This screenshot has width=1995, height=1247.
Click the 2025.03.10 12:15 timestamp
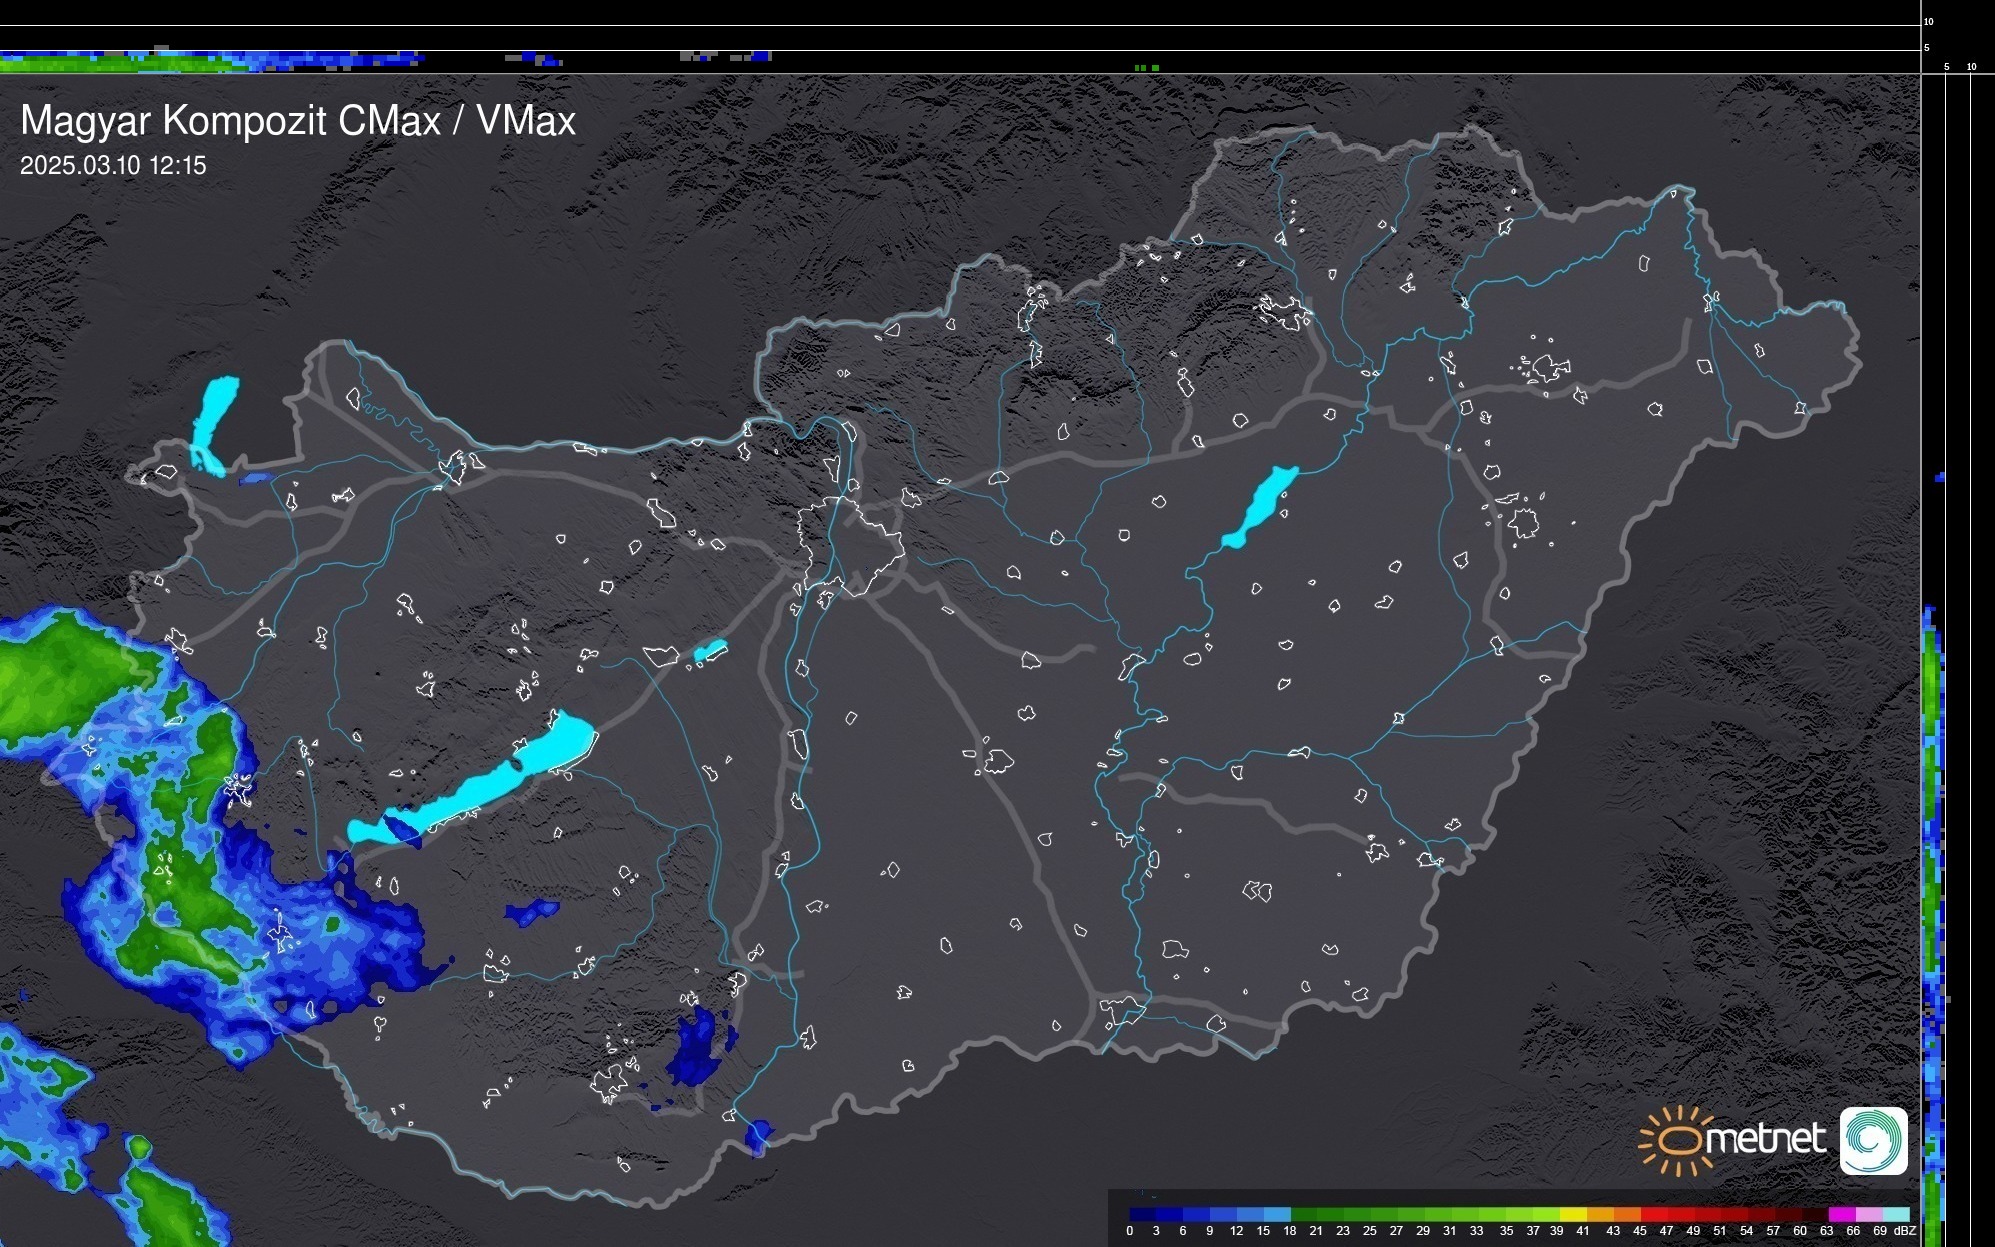(x=113, y=166)
